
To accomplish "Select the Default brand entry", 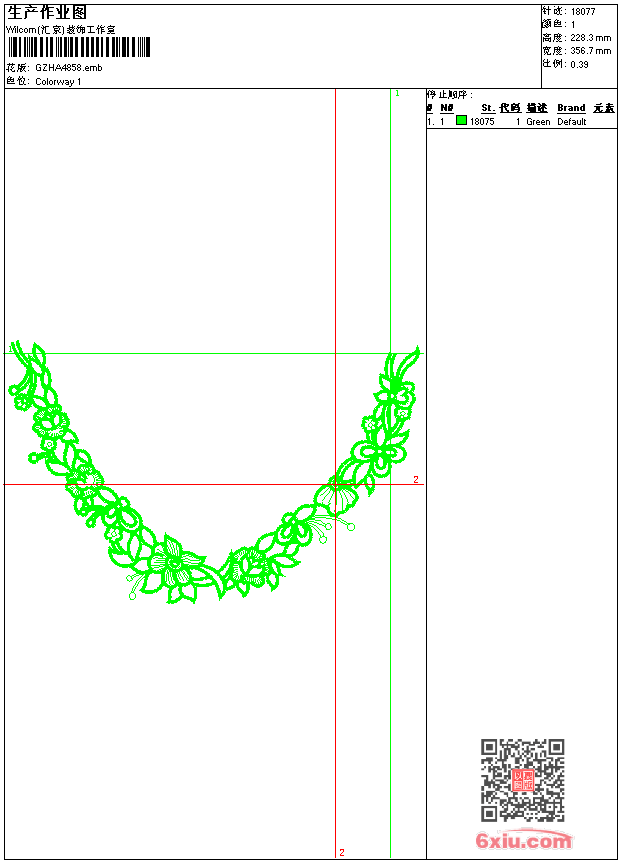I will (572, 122).
